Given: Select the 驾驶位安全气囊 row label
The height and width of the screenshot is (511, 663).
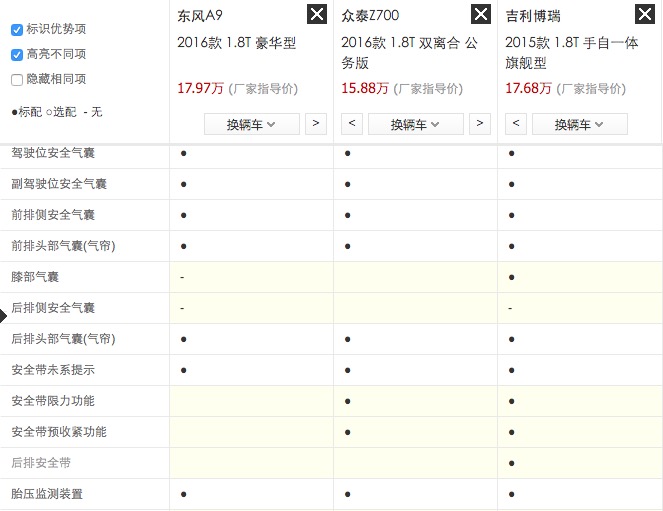Looking at the screenshot, I should coord(53,153).
